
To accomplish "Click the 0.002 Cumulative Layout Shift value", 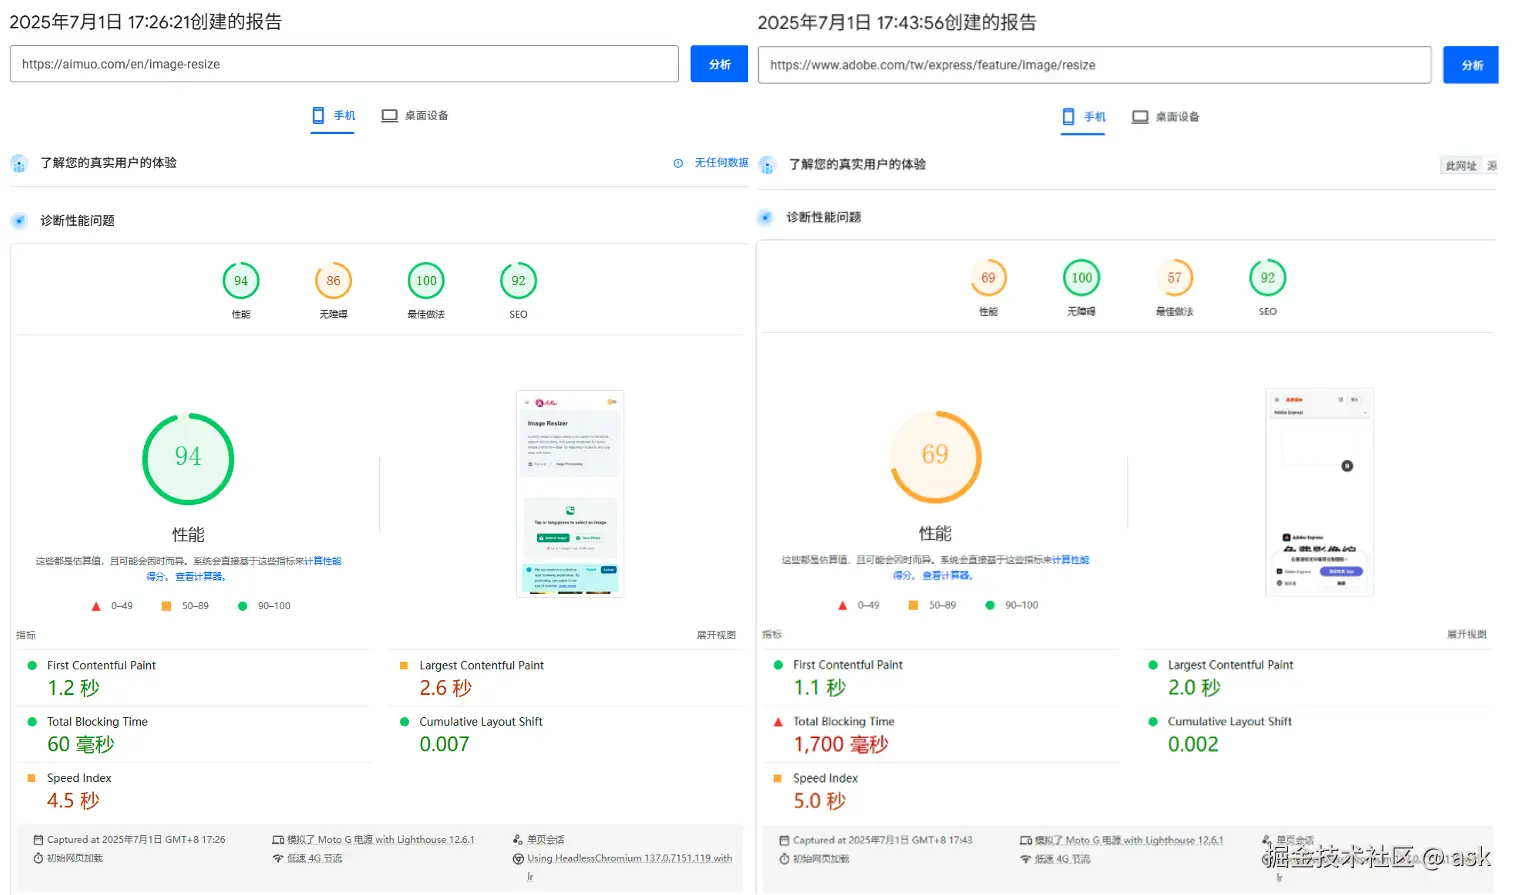I will coord(1193,744).
